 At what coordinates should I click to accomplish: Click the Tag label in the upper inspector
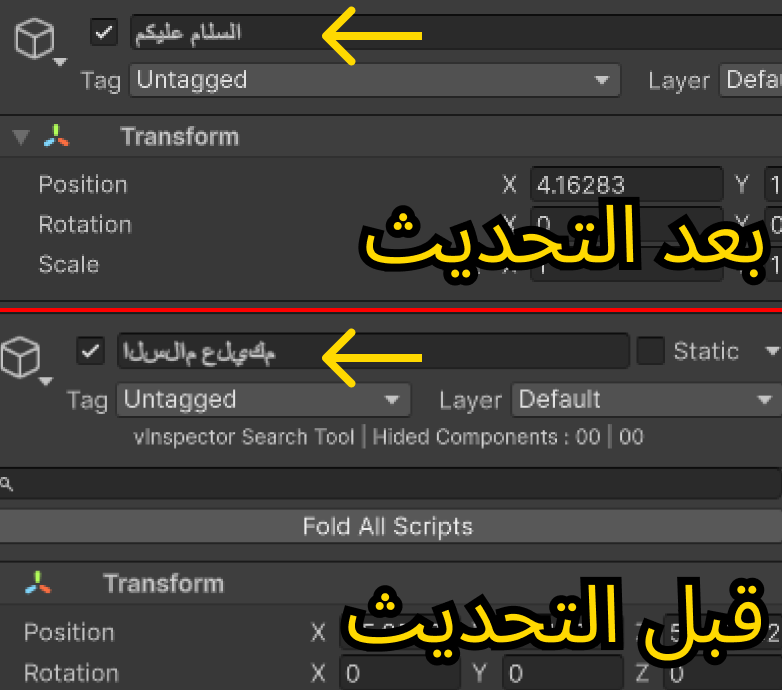pyautogui.click(x=101, y=81)
